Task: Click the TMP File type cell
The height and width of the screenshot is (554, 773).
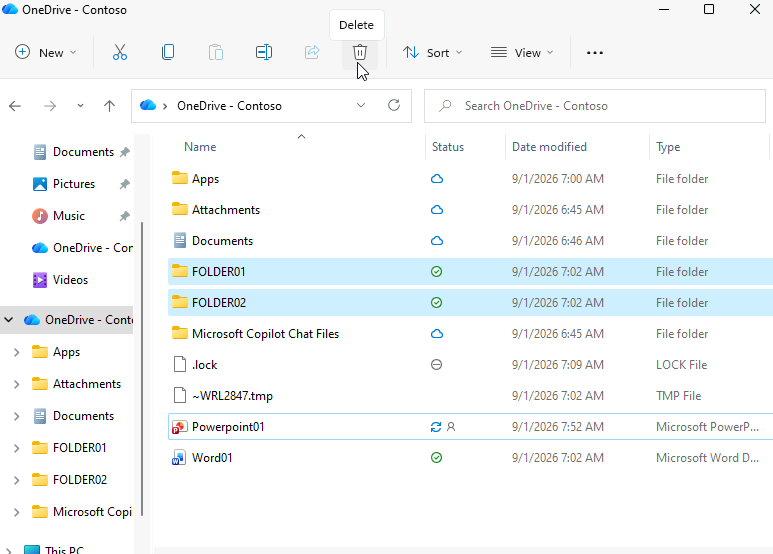Action: click(x=678, y=396)
